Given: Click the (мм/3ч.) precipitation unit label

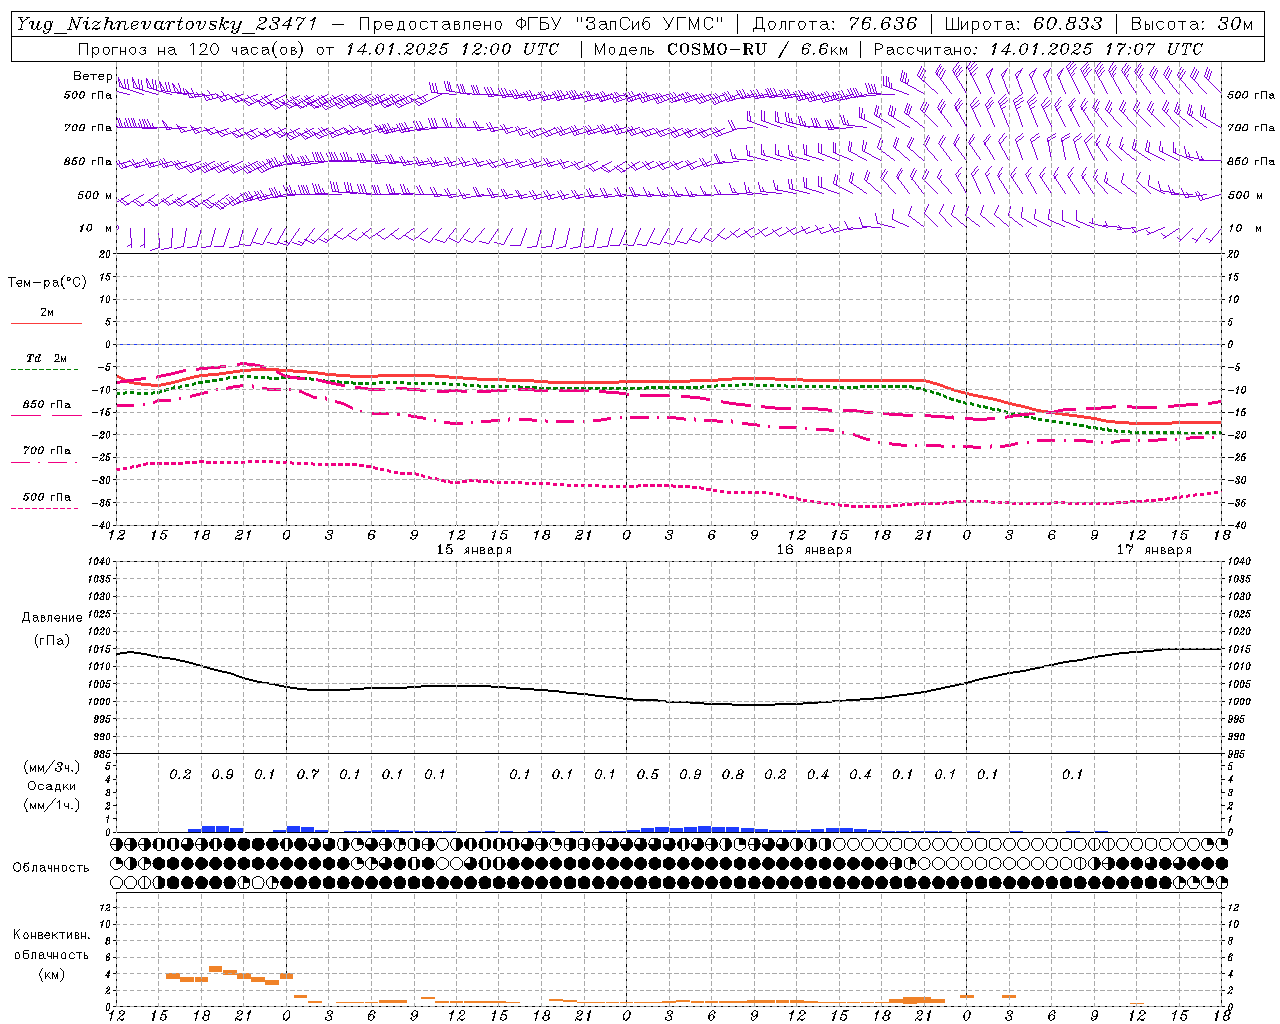Looking at the screenshot, I should 52,767.
